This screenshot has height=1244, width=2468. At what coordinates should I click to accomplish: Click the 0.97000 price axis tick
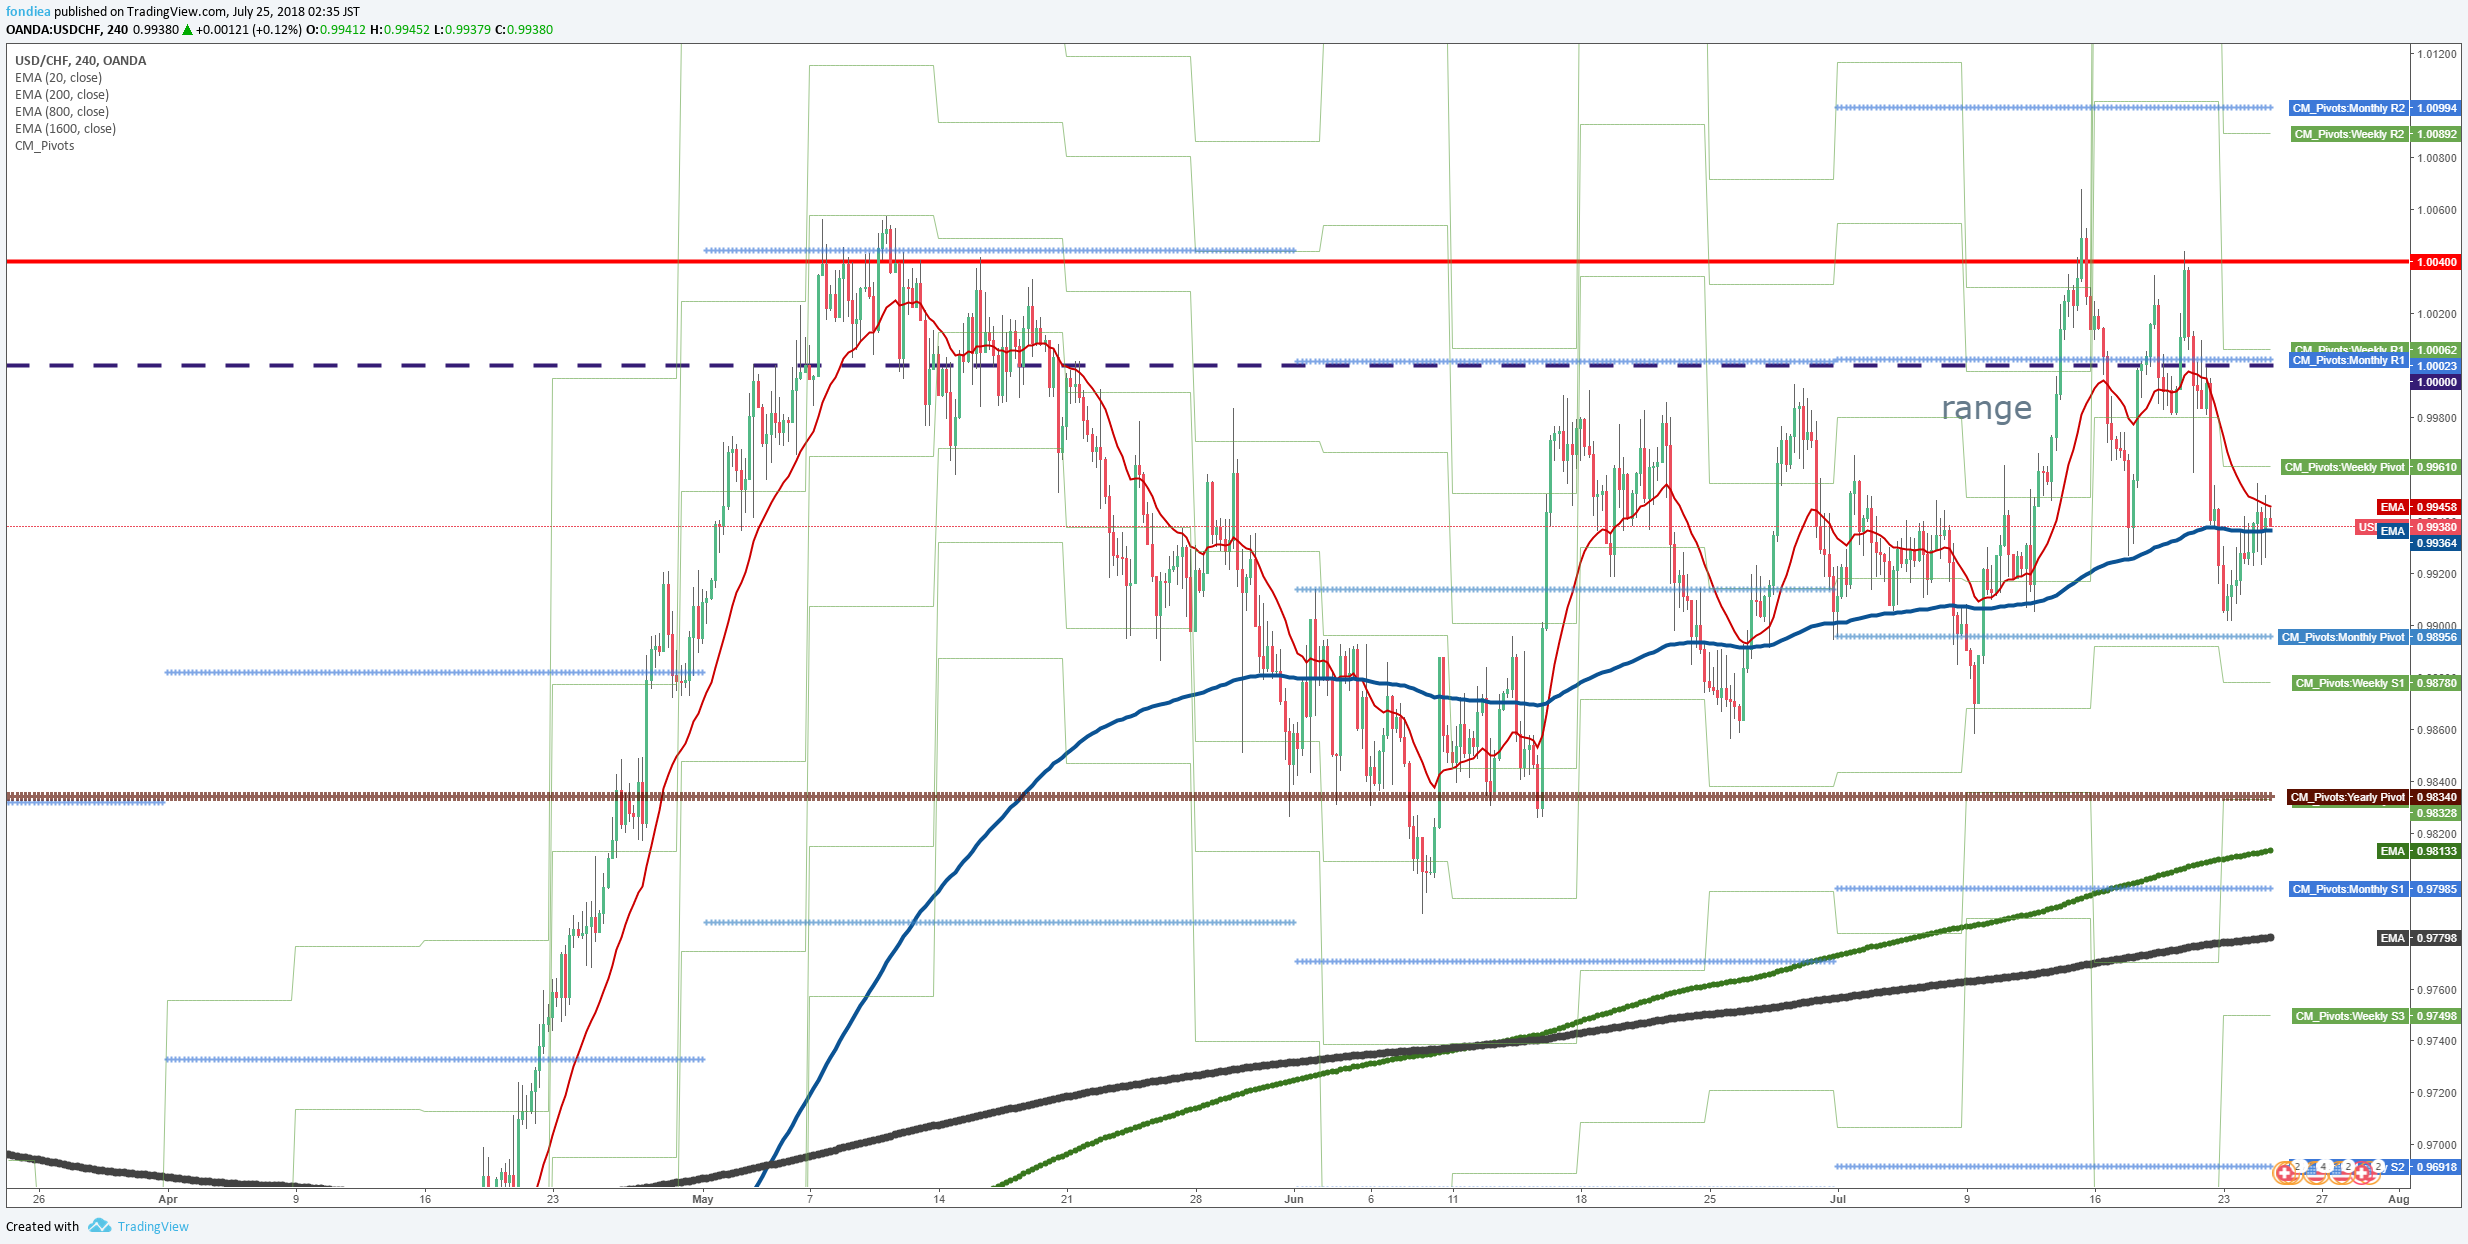tap(2437, 1145)
